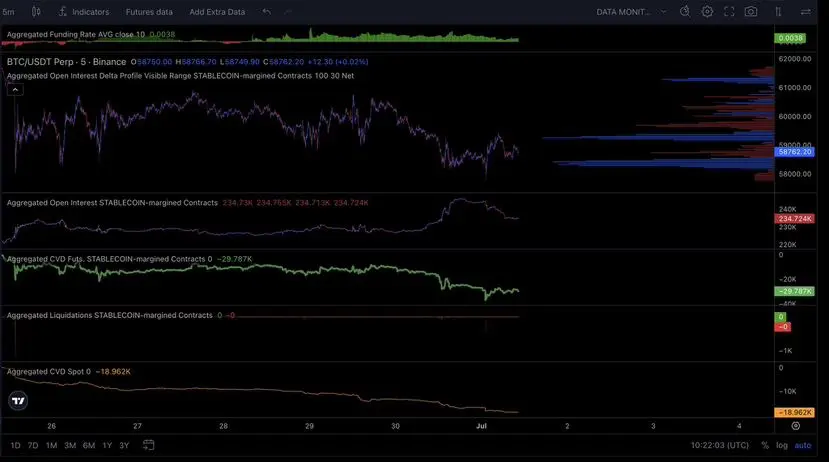Toggle auto price scale

[x=803, y=445]
